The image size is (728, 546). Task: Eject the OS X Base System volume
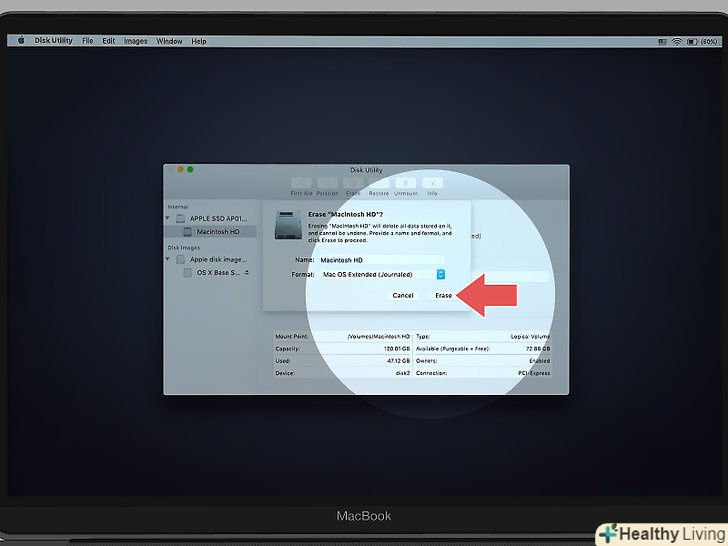(x=247, y=272)
